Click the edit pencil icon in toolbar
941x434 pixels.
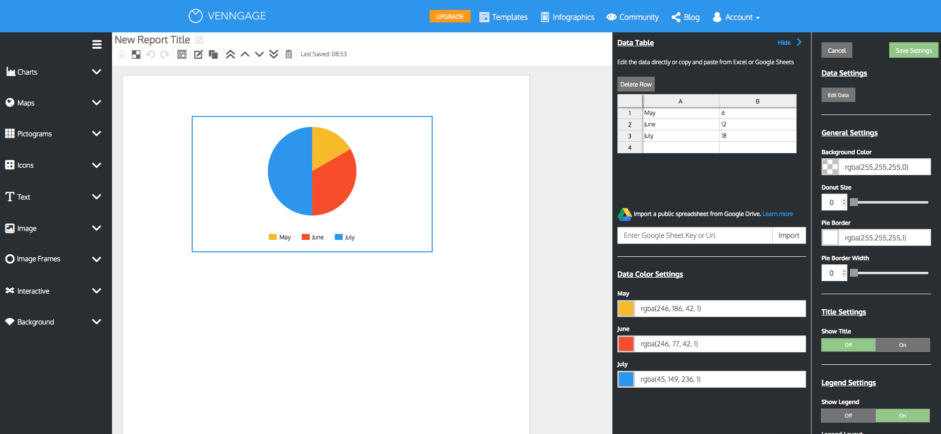(198, 54)
